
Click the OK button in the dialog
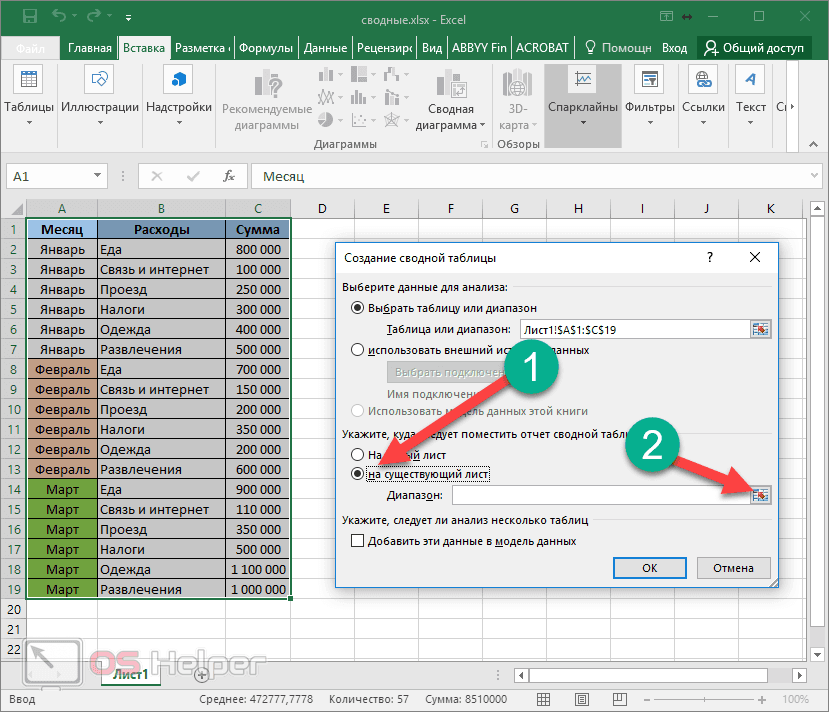pos(649,567)
